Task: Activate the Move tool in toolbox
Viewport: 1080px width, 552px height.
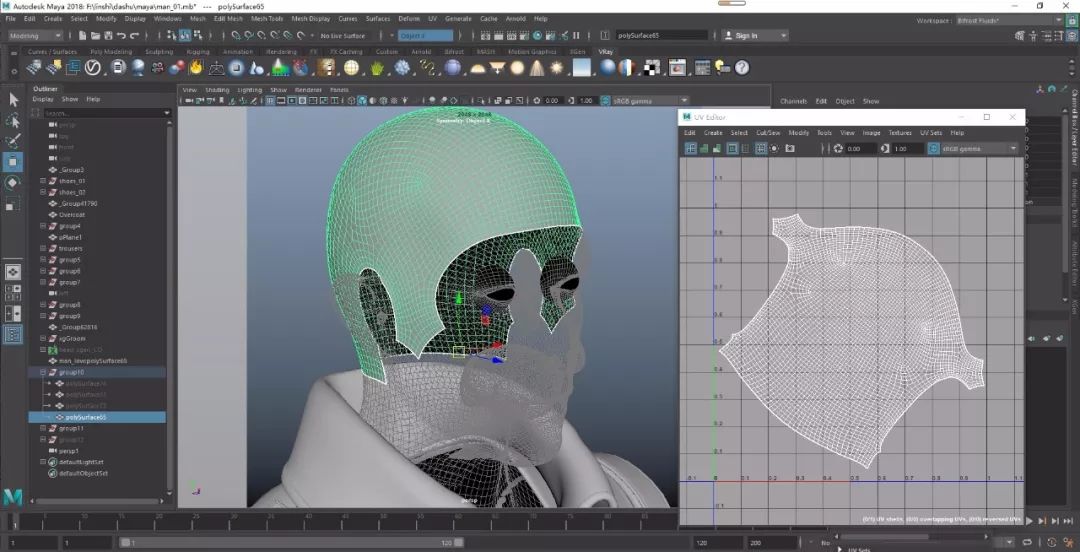Action: coord(13,162)
